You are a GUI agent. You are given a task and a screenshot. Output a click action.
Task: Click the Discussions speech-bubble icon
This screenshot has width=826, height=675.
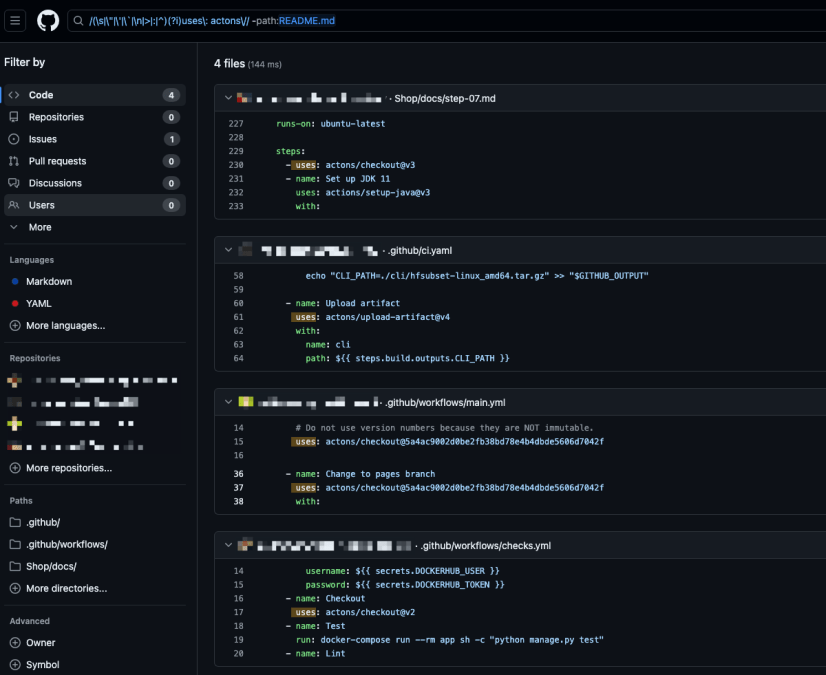pos(14,183)
